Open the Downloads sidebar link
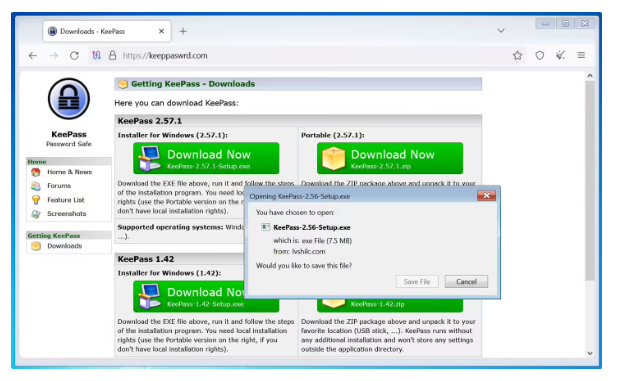 (64, 246)
